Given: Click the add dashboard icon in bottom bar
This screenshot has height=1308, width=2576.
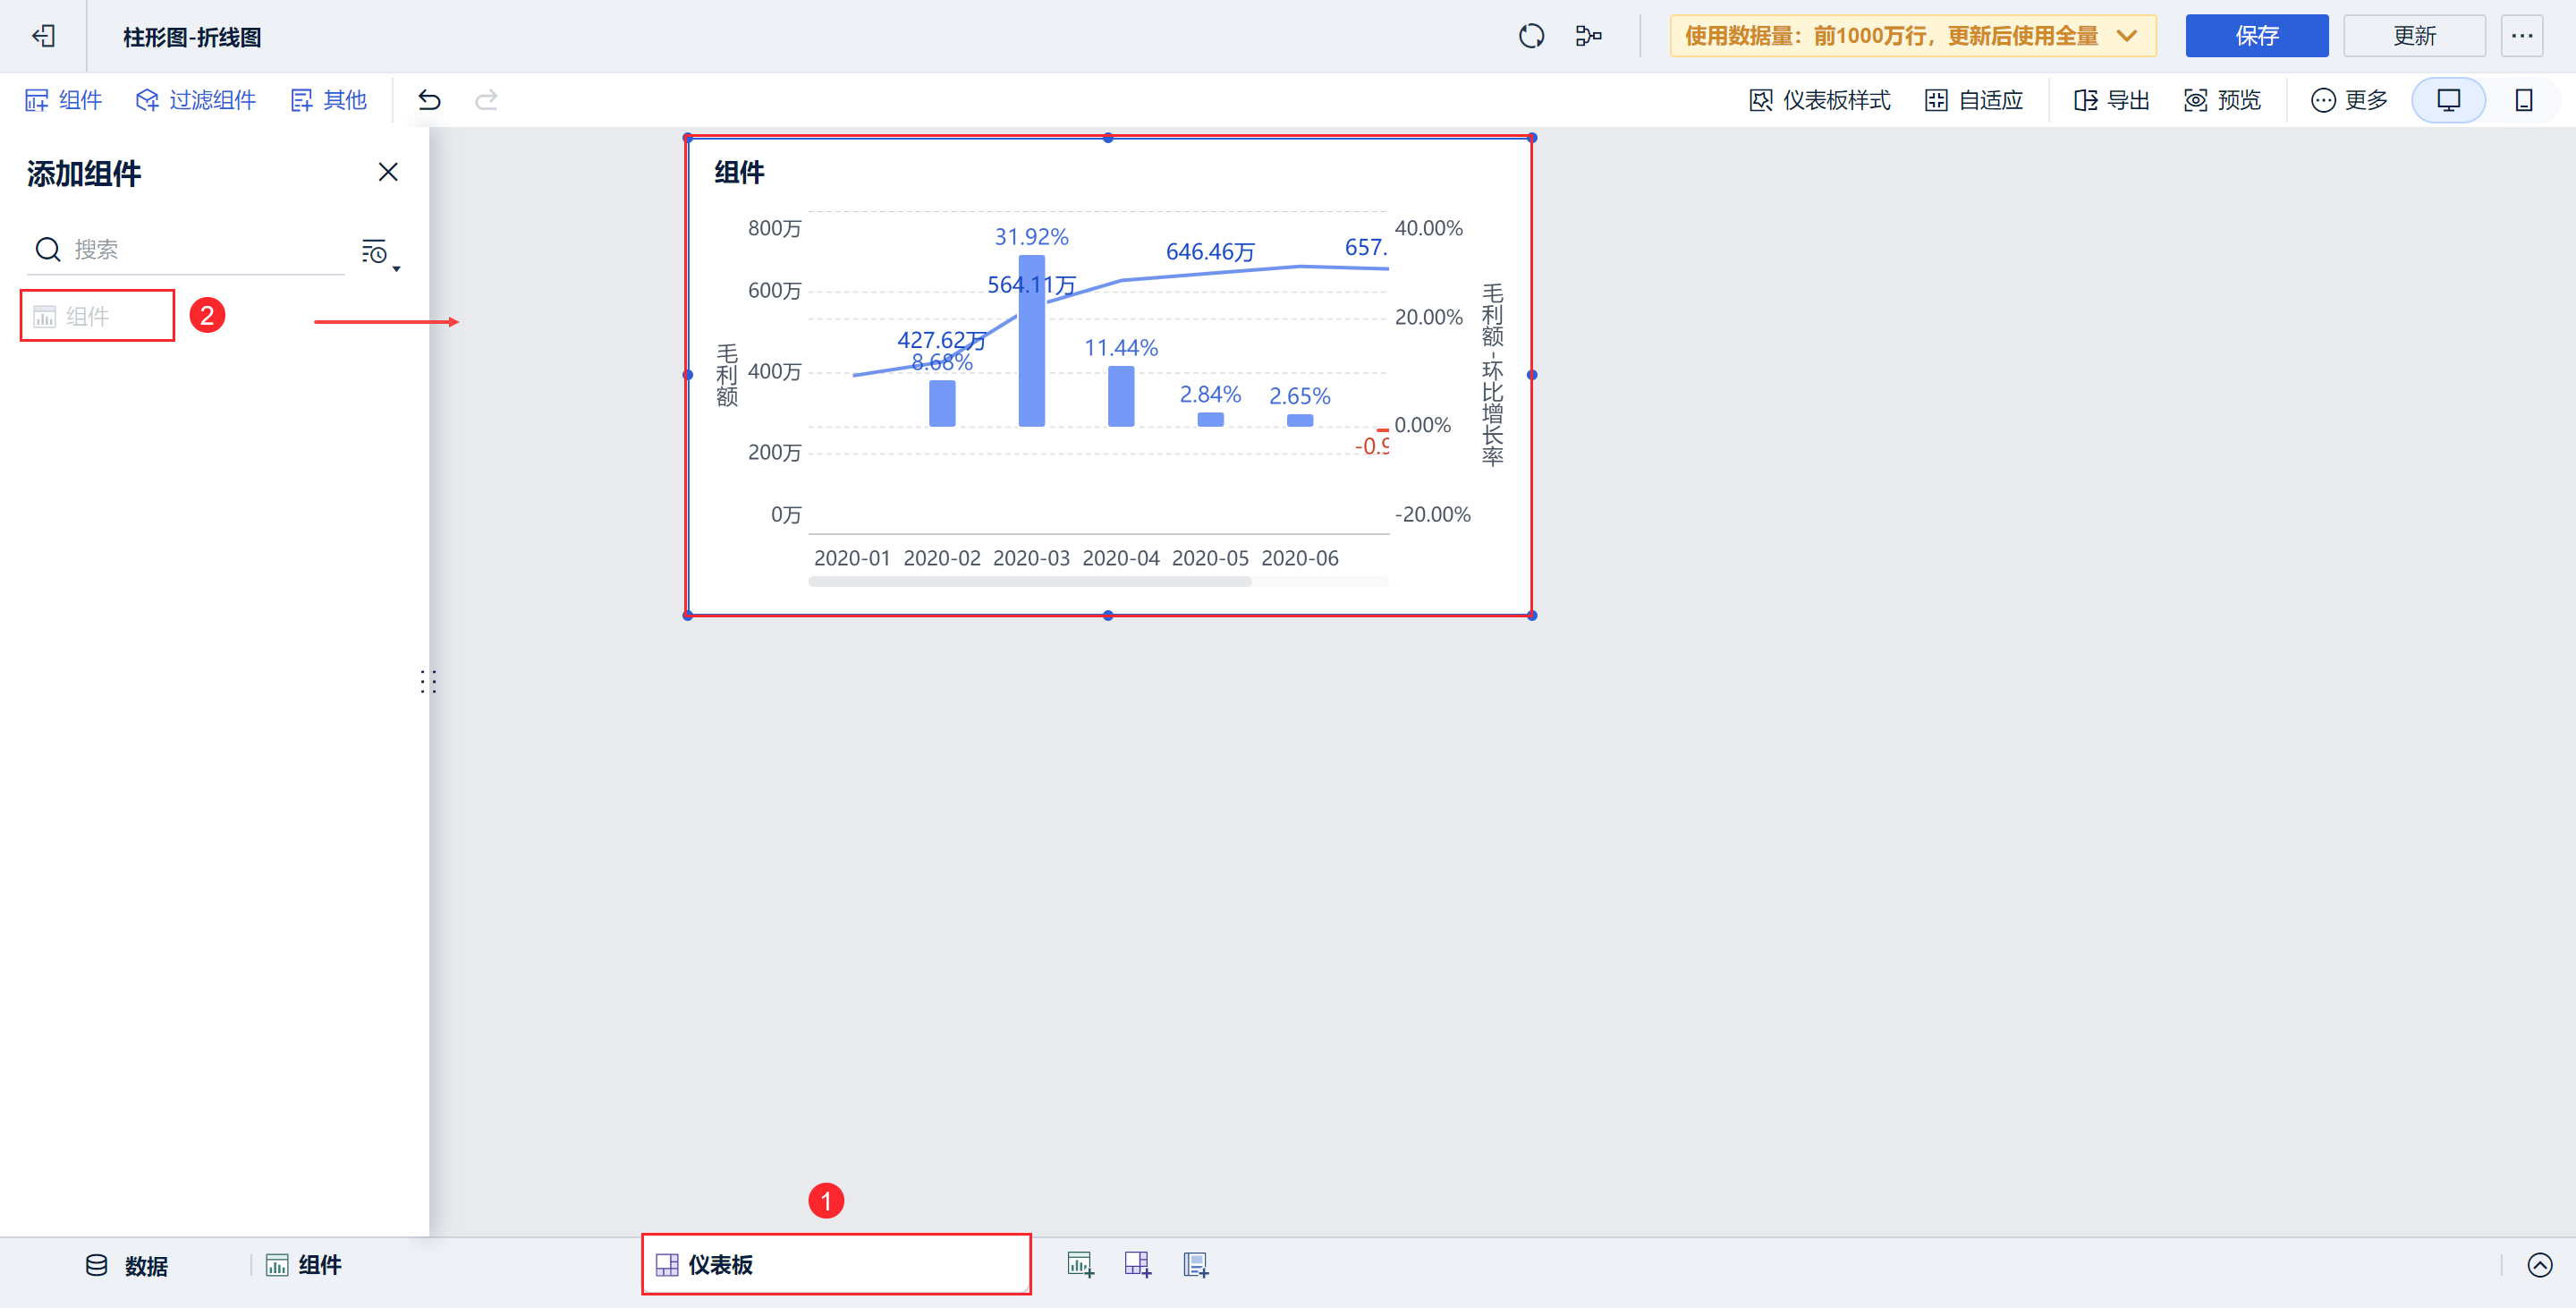Looking at the screenshot, I should (1138, 1265).
